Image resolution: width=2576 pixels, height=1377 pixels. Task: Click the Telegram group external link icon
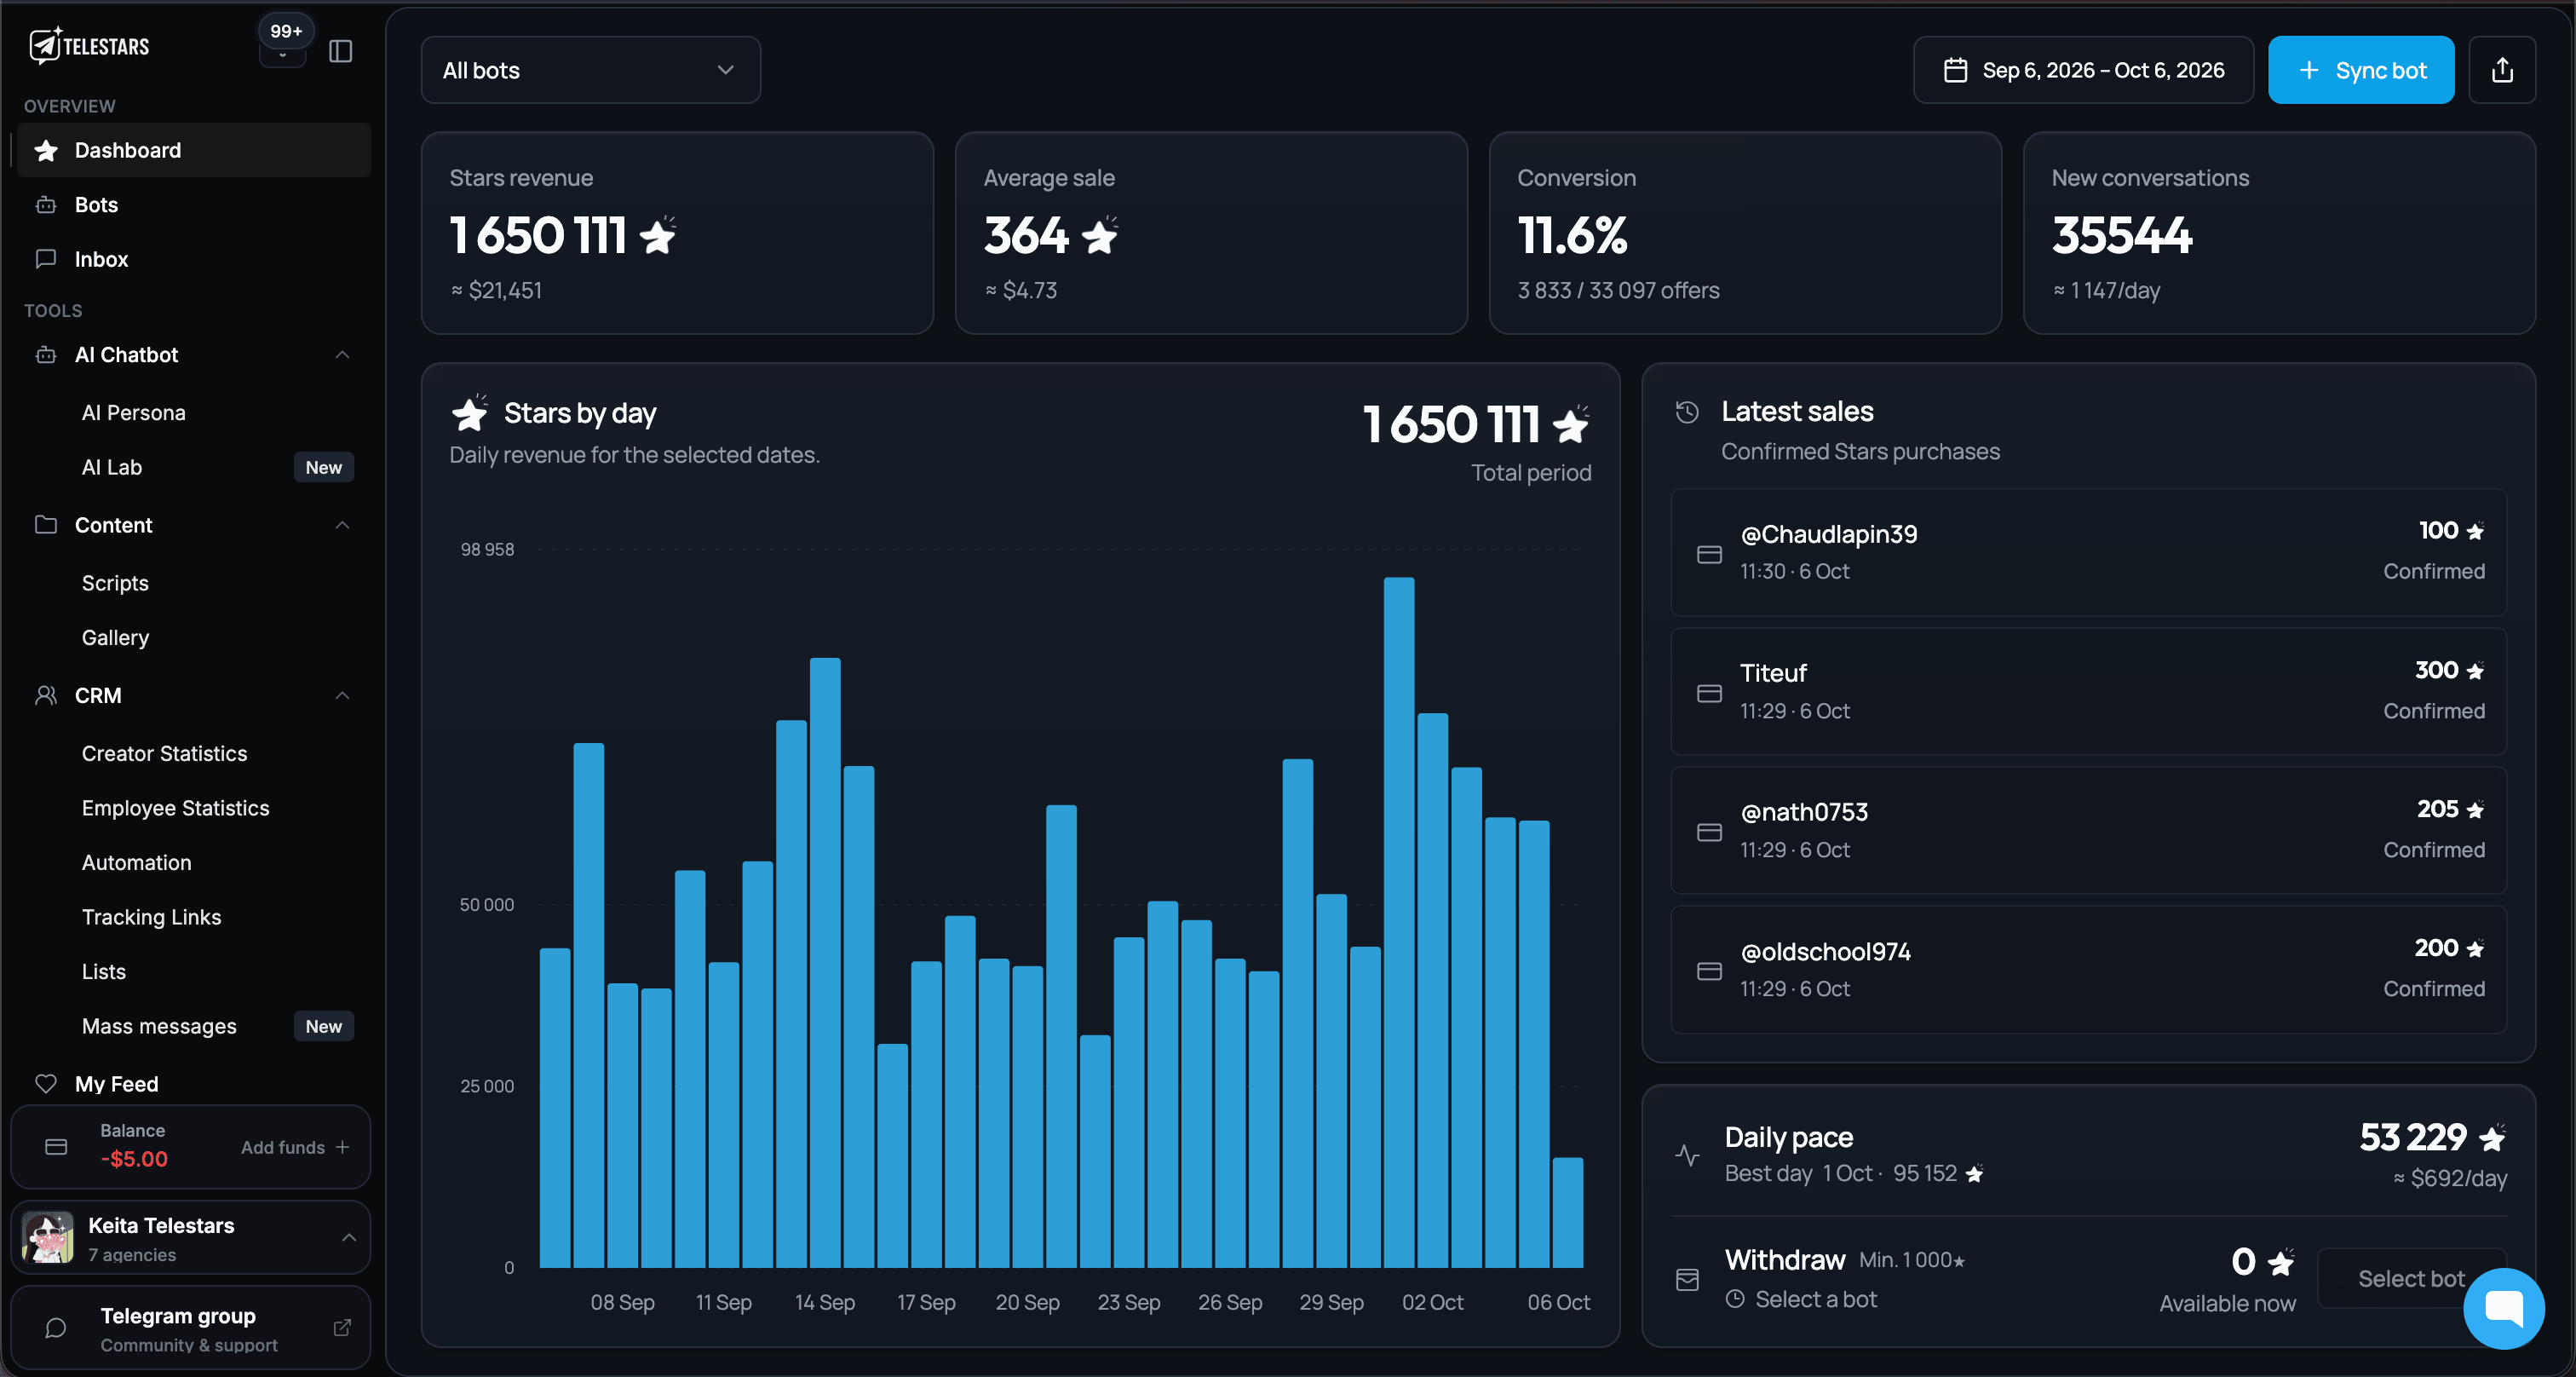point(342,1327)
